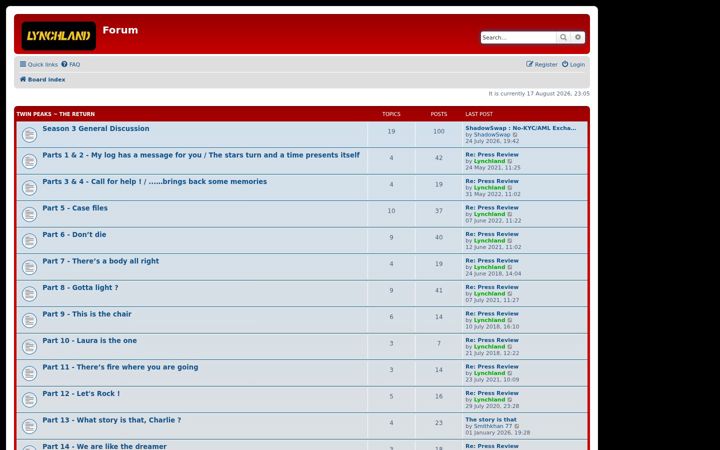
Task: View latest post icon in Parts 3 & 4 row
Action: pos(510,188)
